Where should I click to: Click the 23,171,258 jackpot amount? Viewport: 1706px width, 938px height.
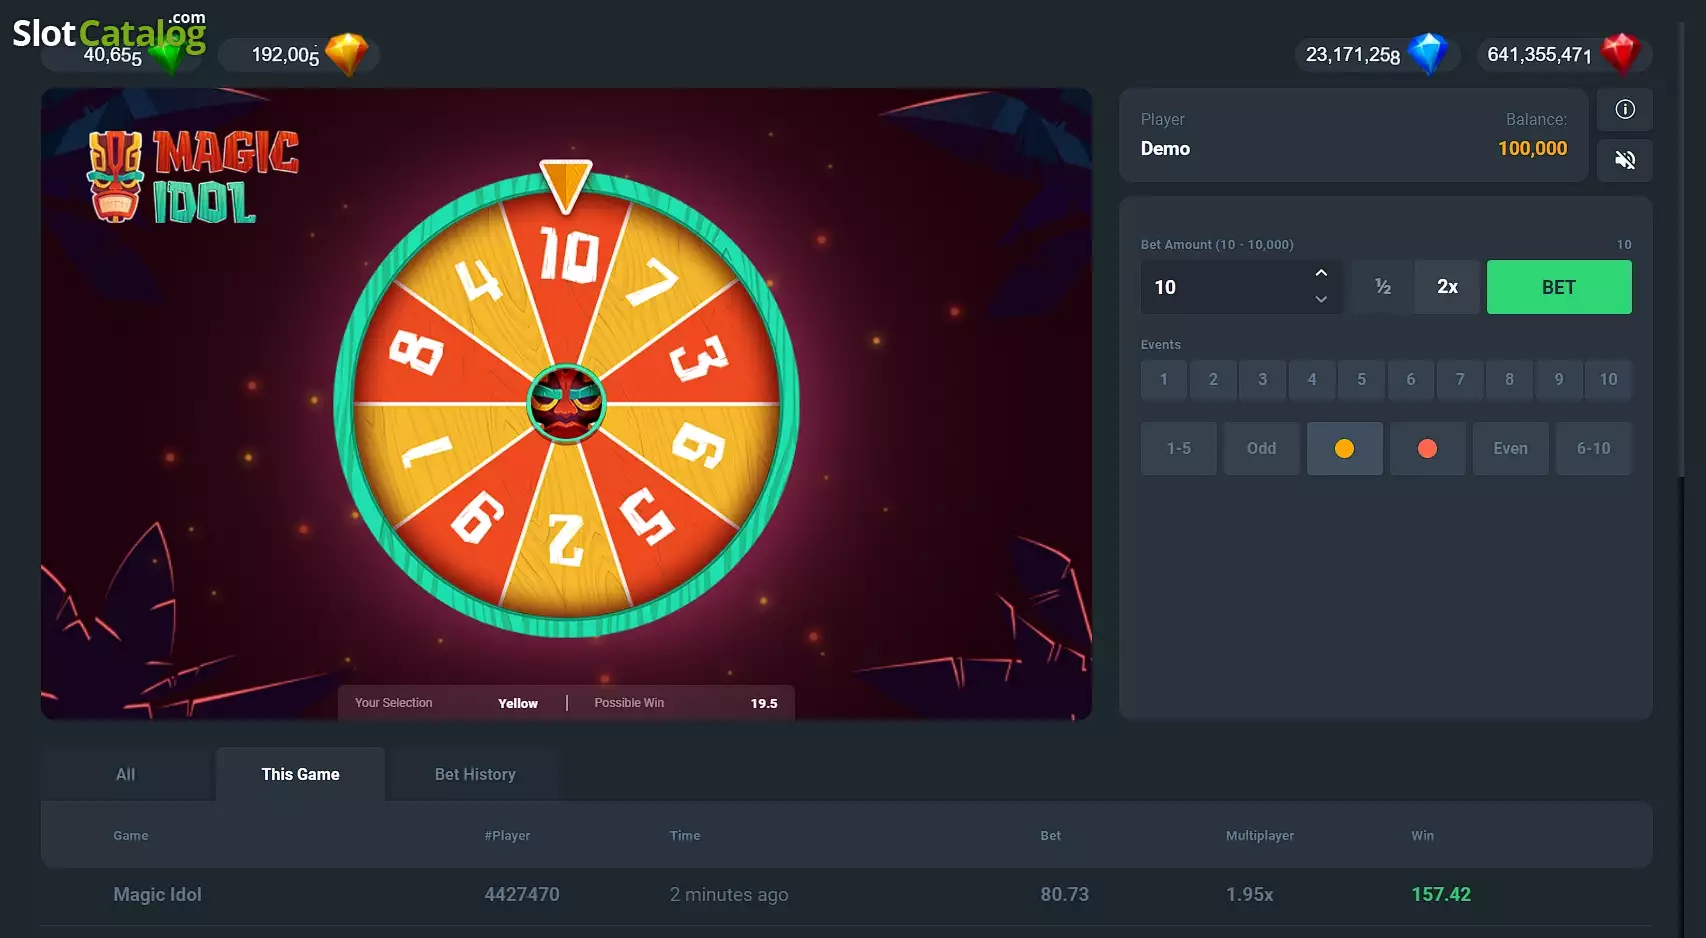tap(1353, 55)
